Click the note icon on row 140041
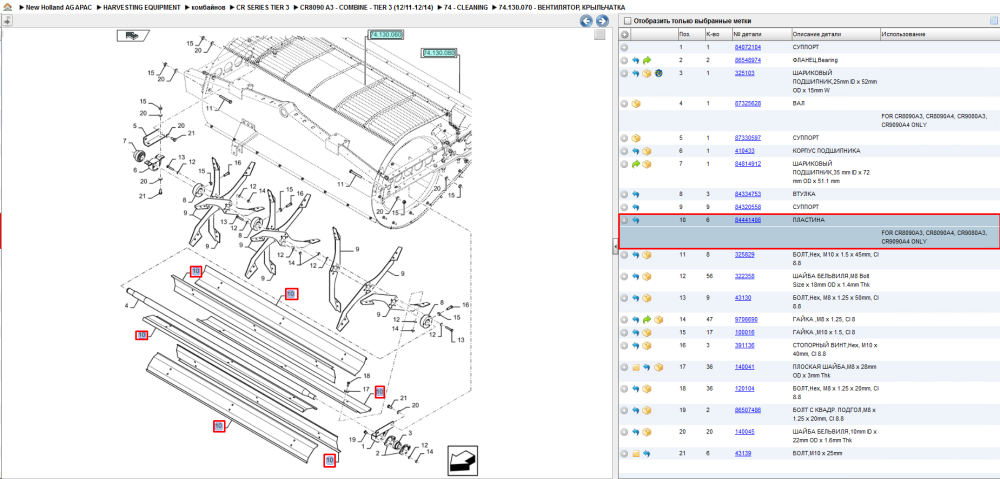Viewport: 1000px width, 479px height. (636, 367)
